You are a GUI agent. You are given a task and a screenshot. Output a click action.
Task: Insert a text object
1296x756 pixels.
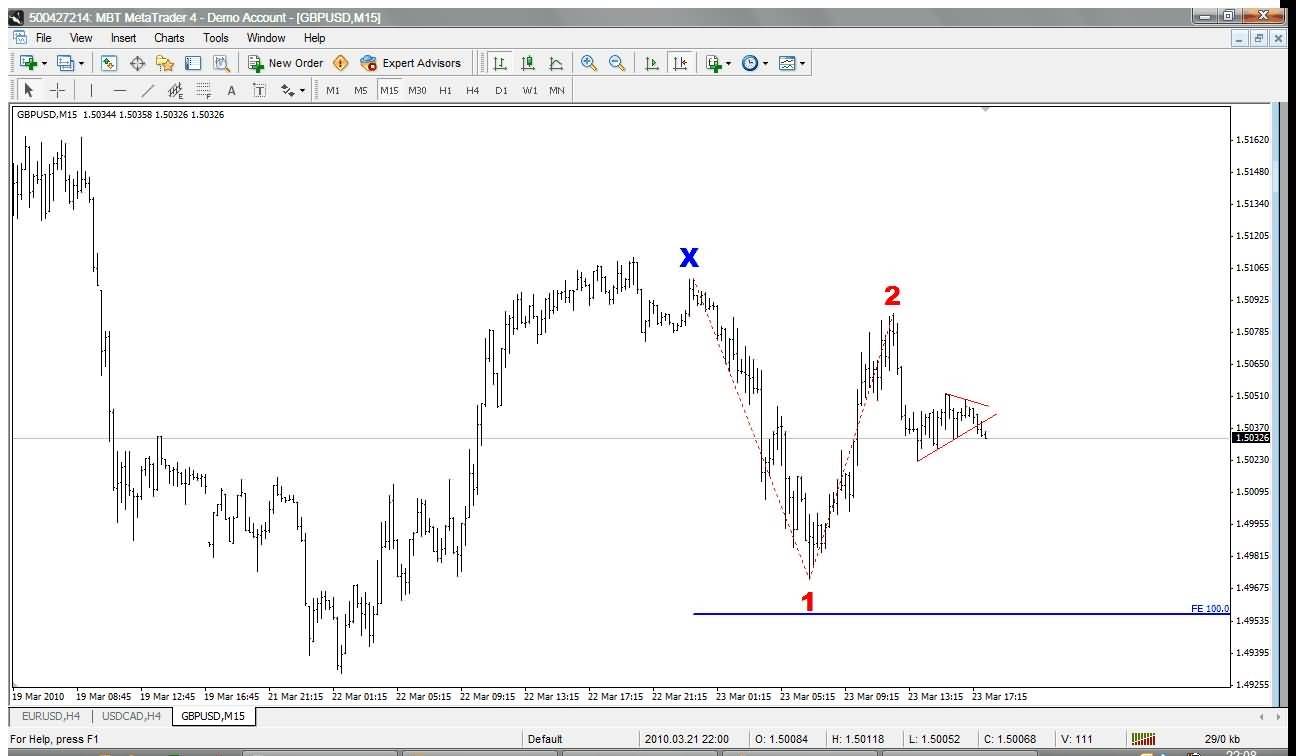coord(232,90)
